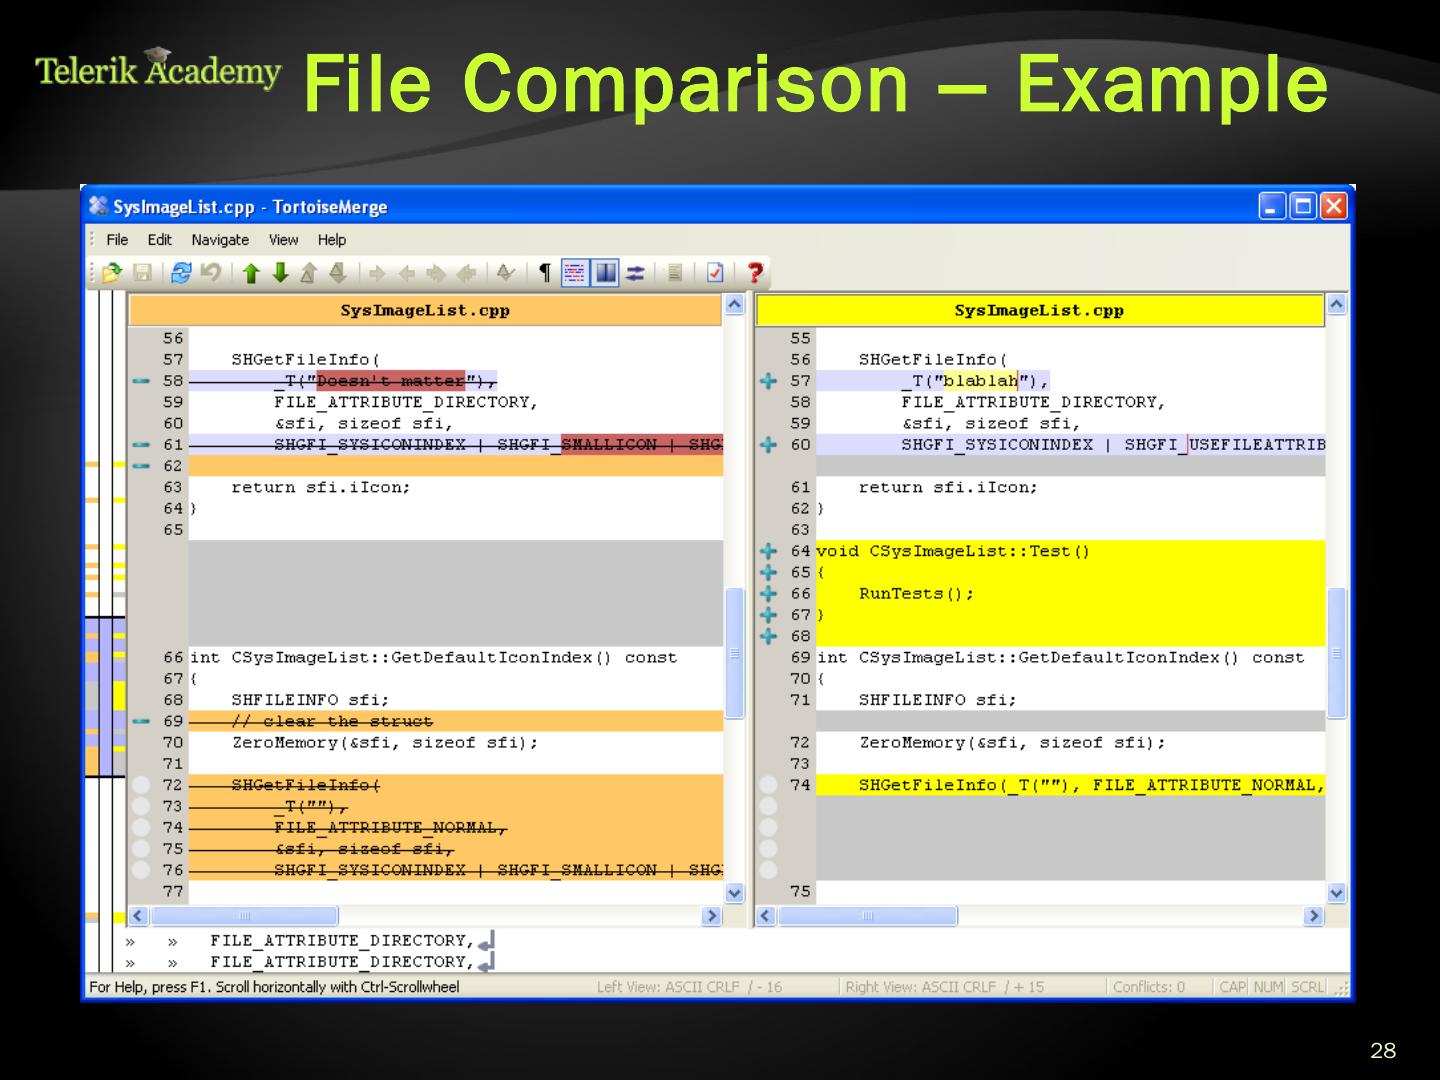Click the circle marker beside left line 72

click(141, 785)
